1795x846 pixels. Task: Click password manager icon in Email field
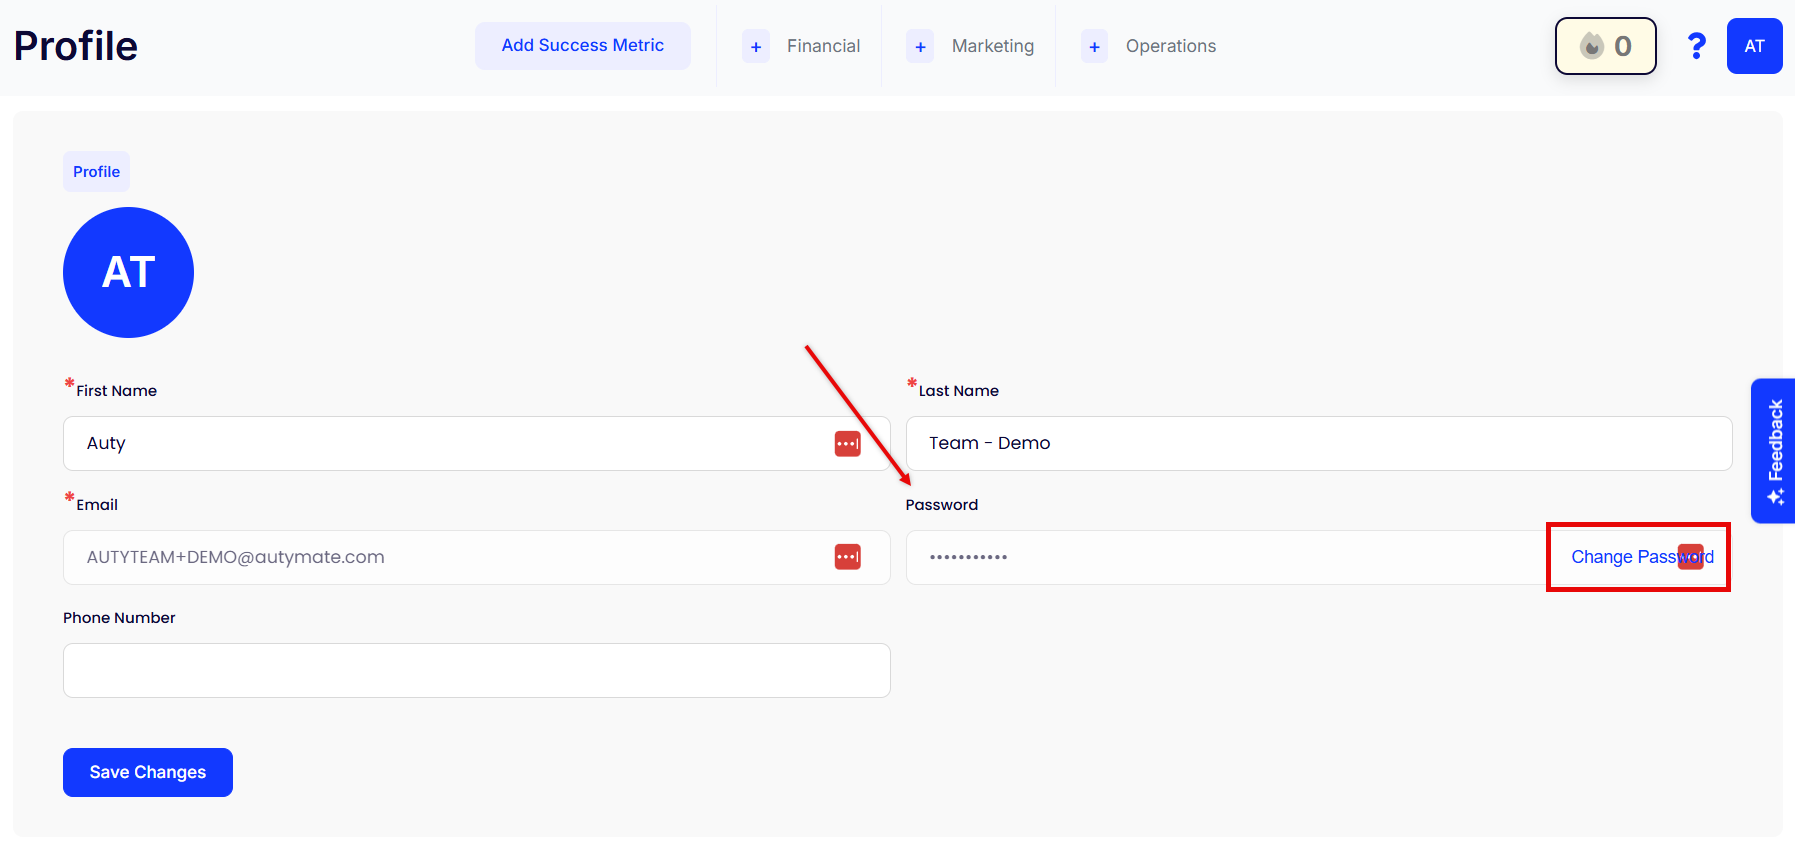[x=847, y=557]
